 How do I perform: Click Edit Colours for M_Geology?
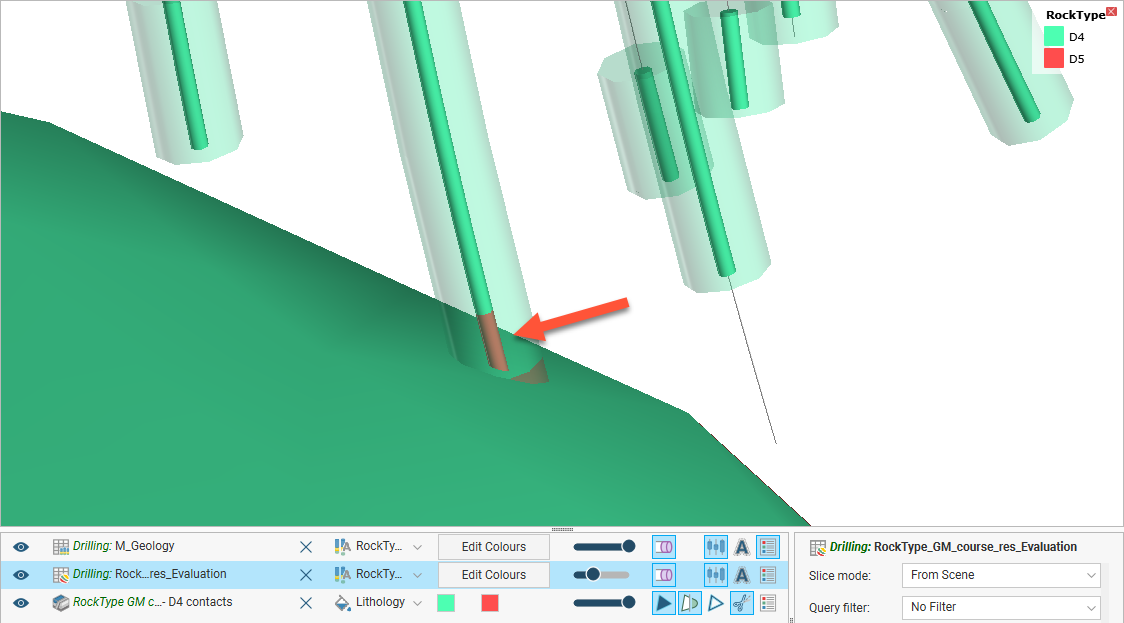pyautogui.click(x=494, y=547)
